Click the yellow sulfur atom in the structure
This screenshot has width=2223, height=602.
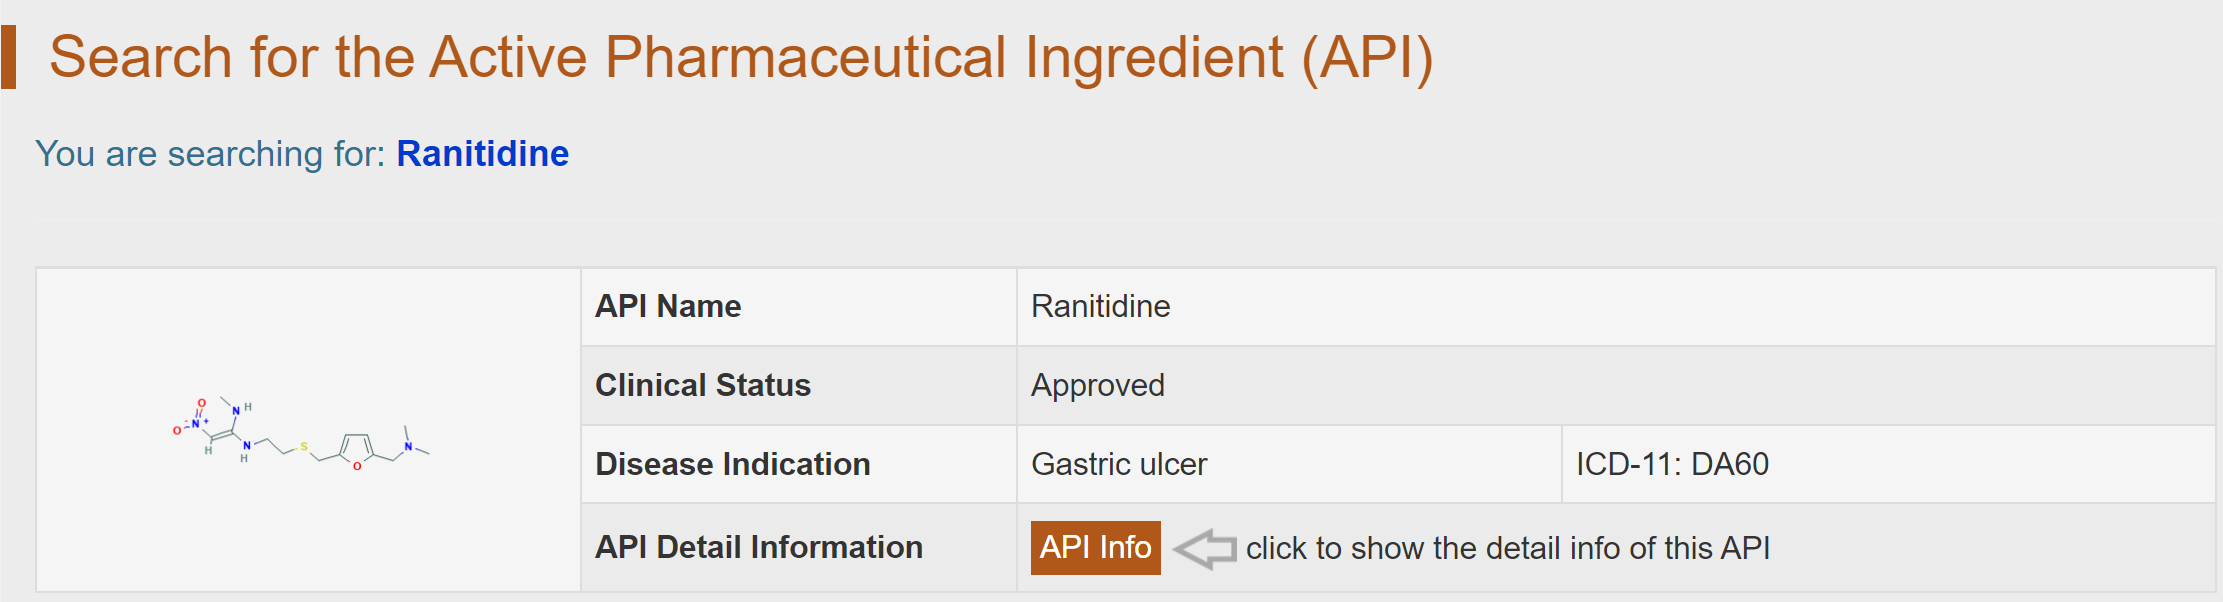[304, 447]
